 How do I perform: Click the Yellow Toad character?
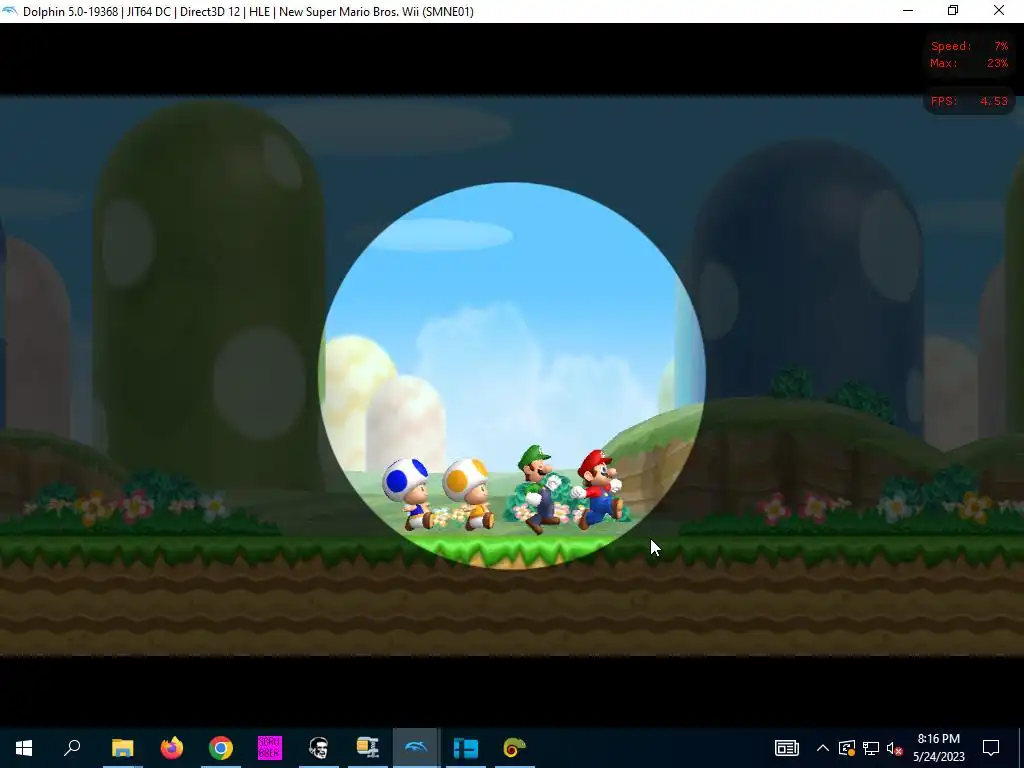pyautogui.click(x=468, y=494)
